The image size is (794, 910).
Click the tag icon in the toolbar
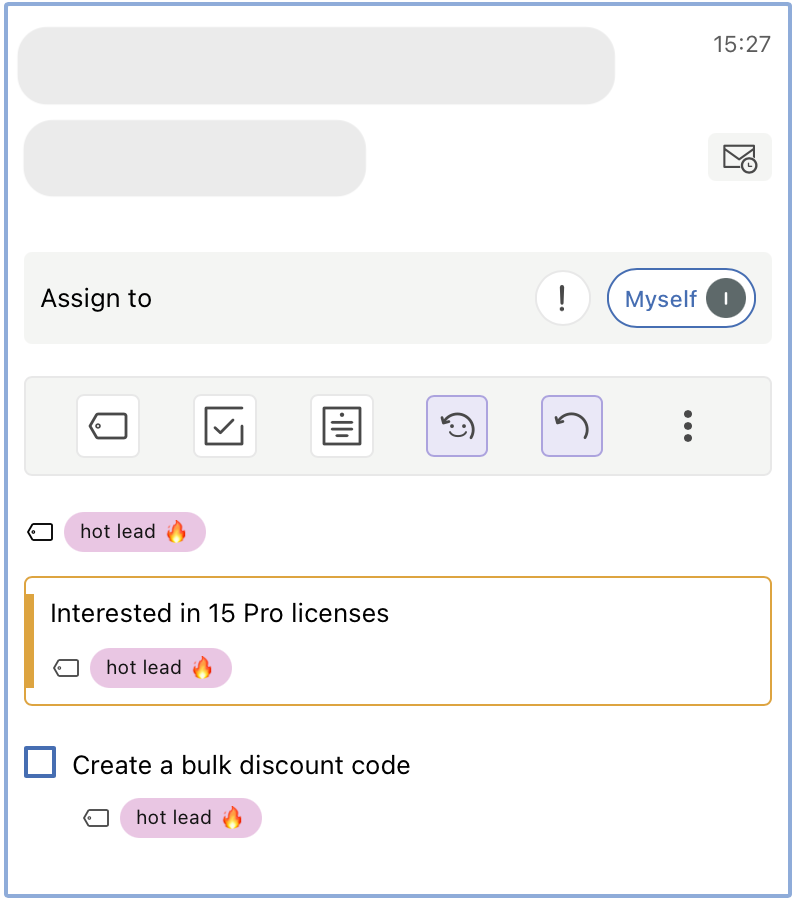tap(108, 426)
